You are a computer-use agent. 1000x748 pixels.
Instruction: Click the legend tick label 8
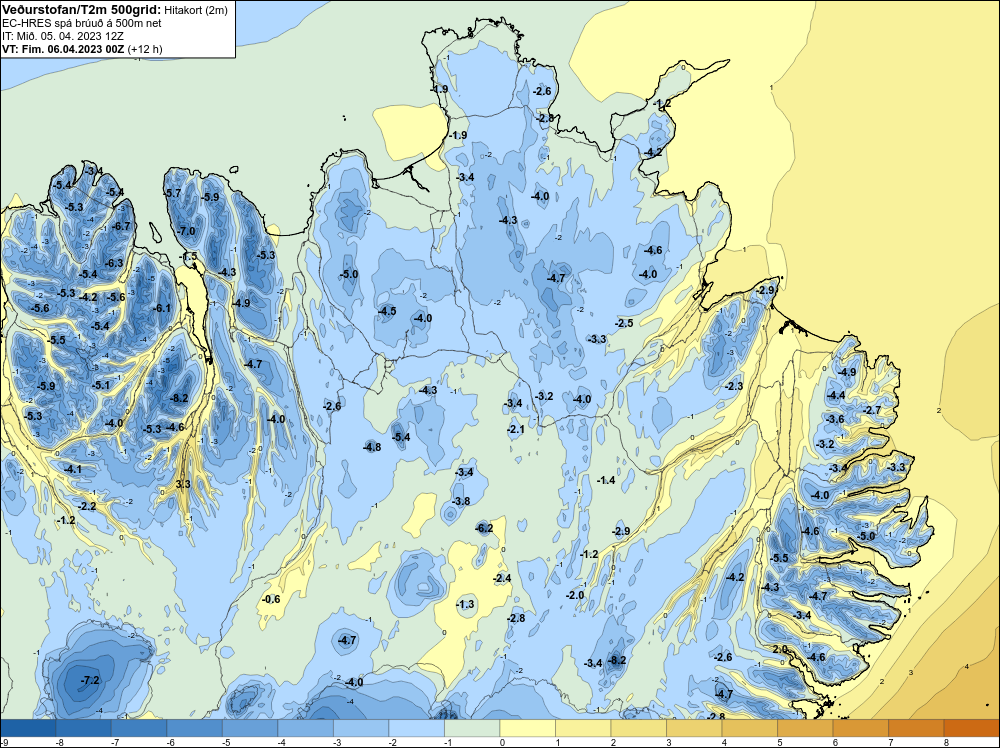[x=946, y=742]
